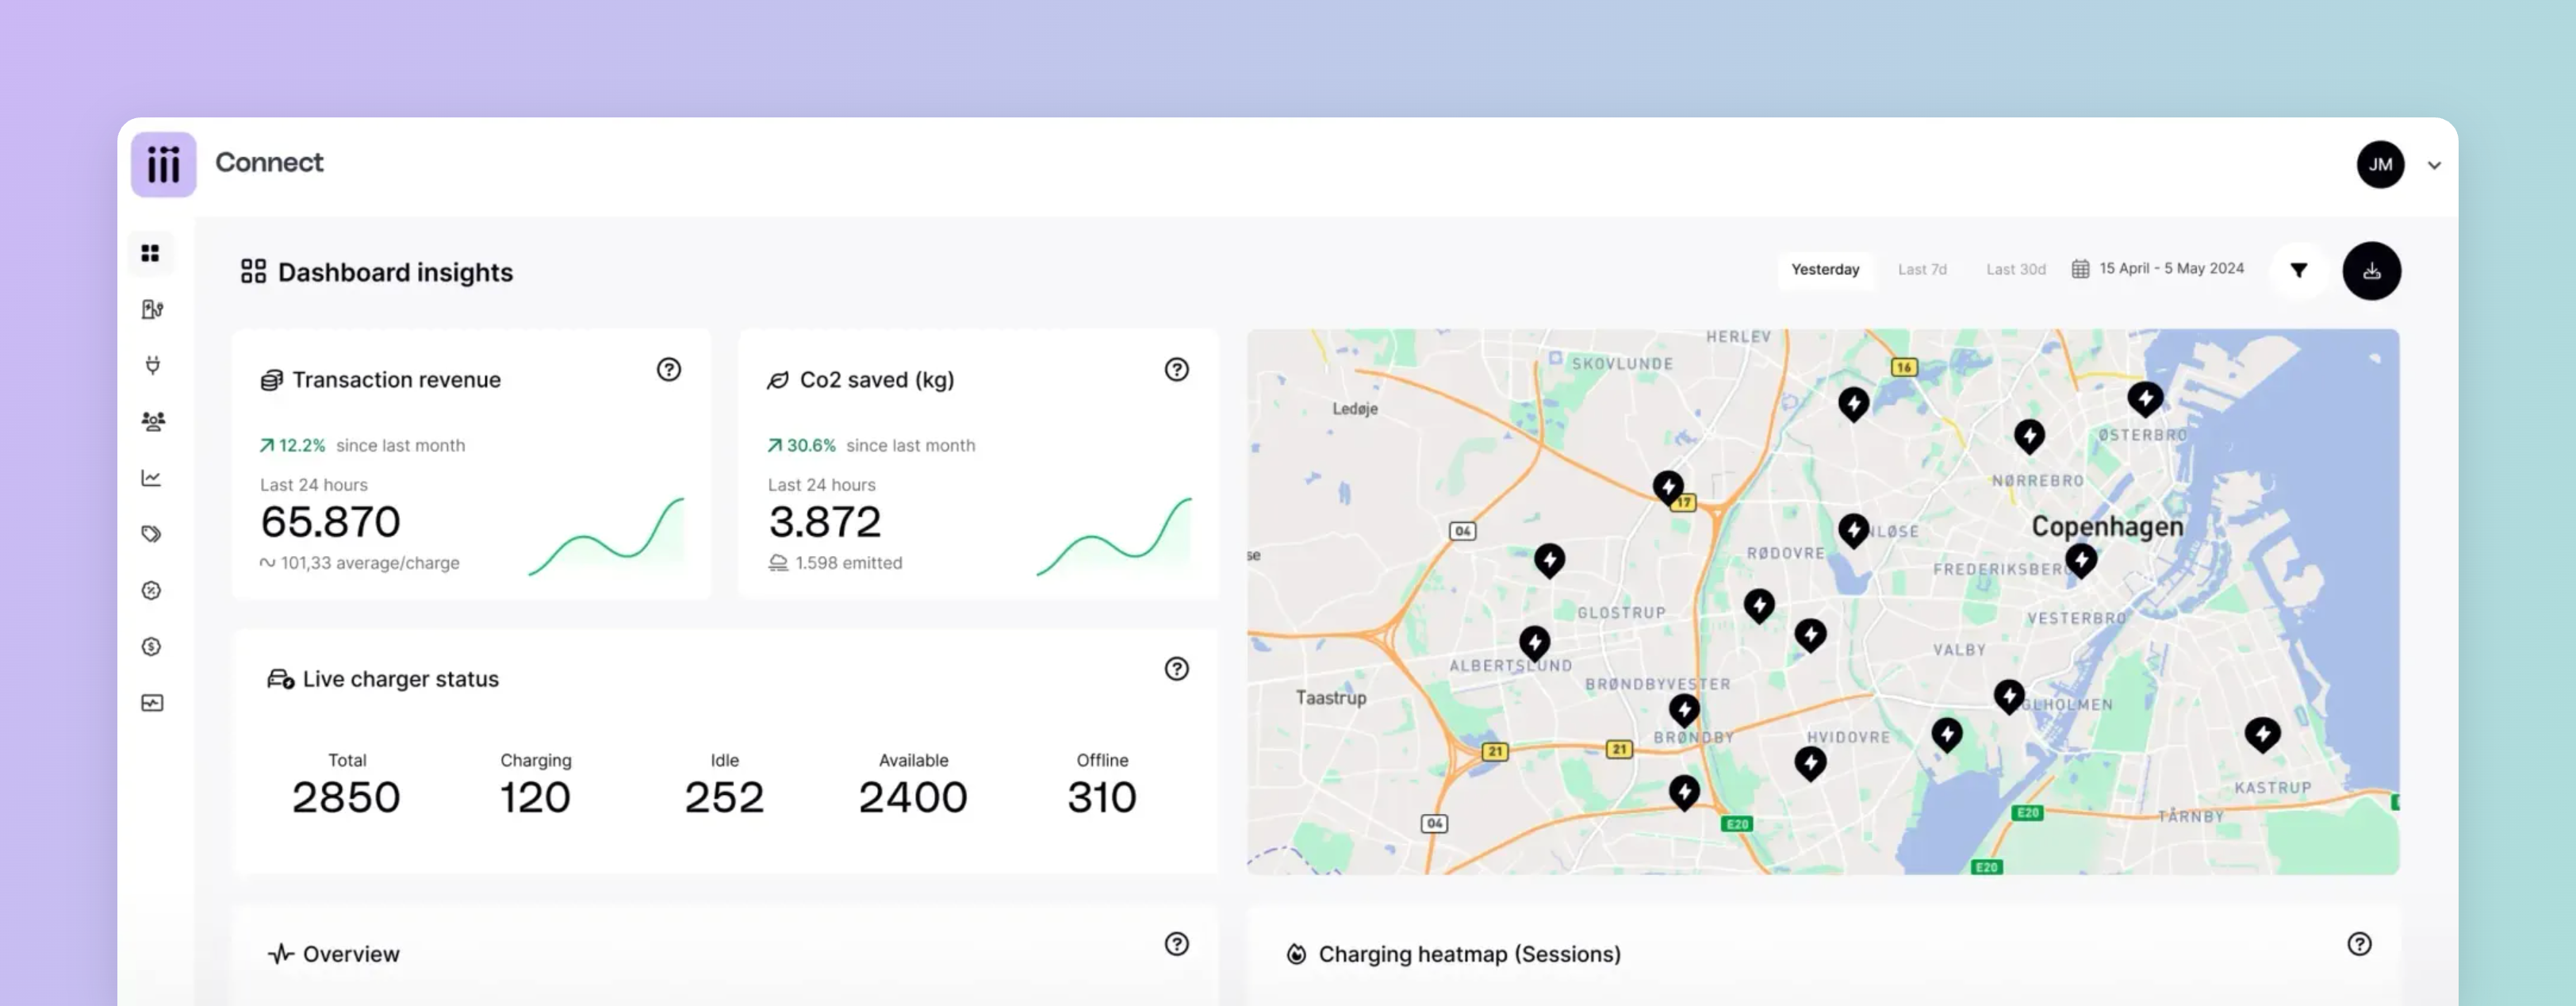This screenshot has width=2576, height=1006.
Task: Open help for Live charger status
Action: [x=1177, y=668]
